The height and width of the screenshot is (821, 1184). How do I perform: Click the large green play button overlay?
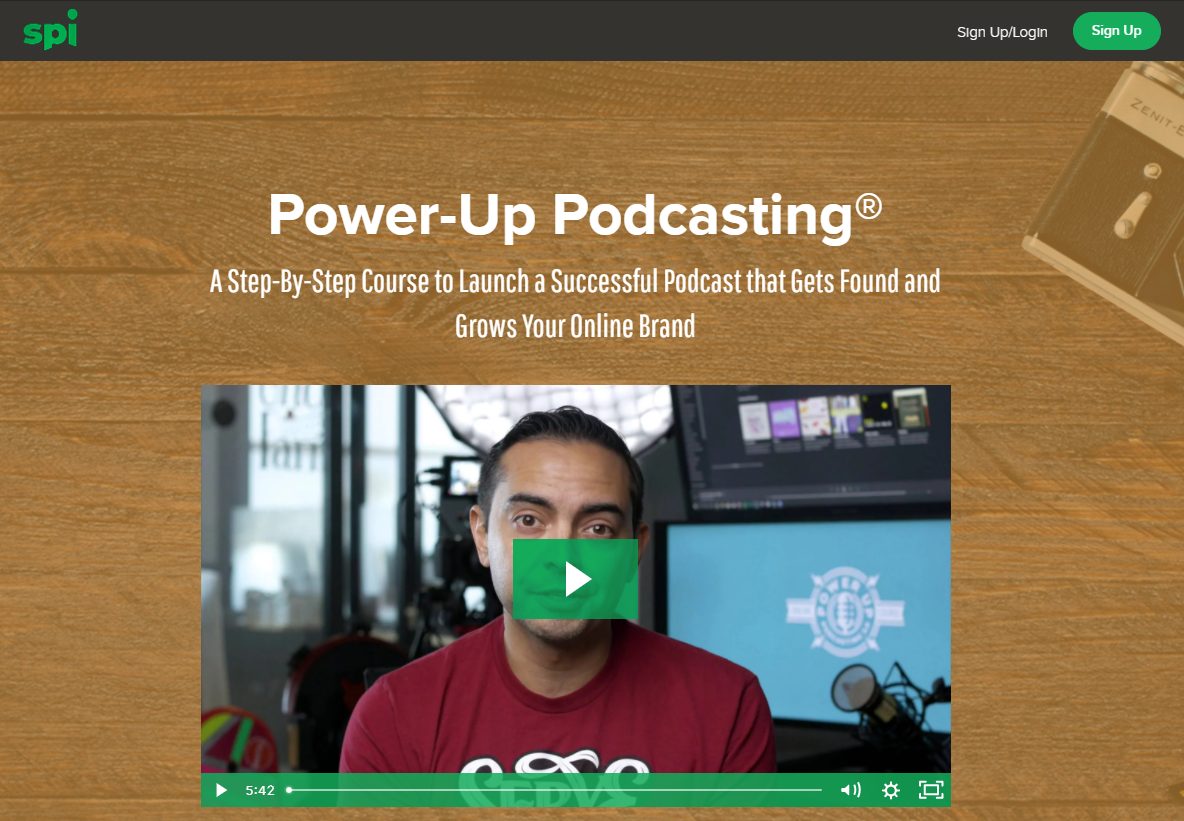[x=575, y=579]
